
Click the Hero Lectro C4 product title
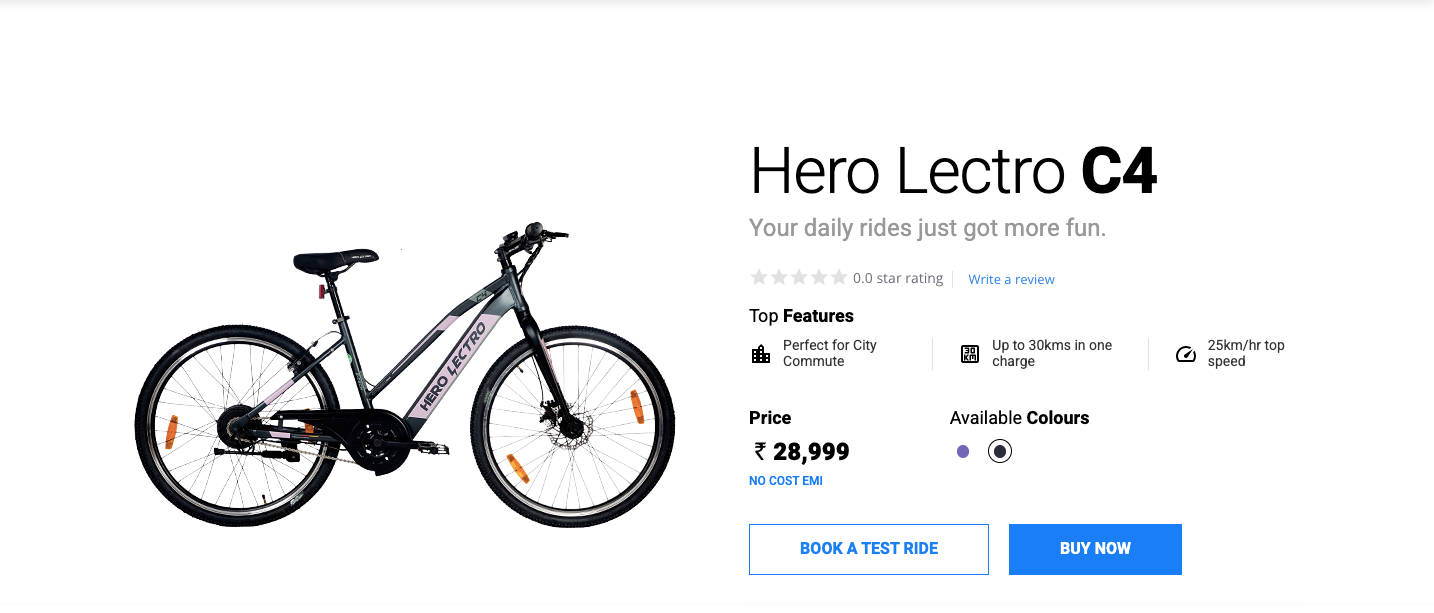[x=953, y=172]
